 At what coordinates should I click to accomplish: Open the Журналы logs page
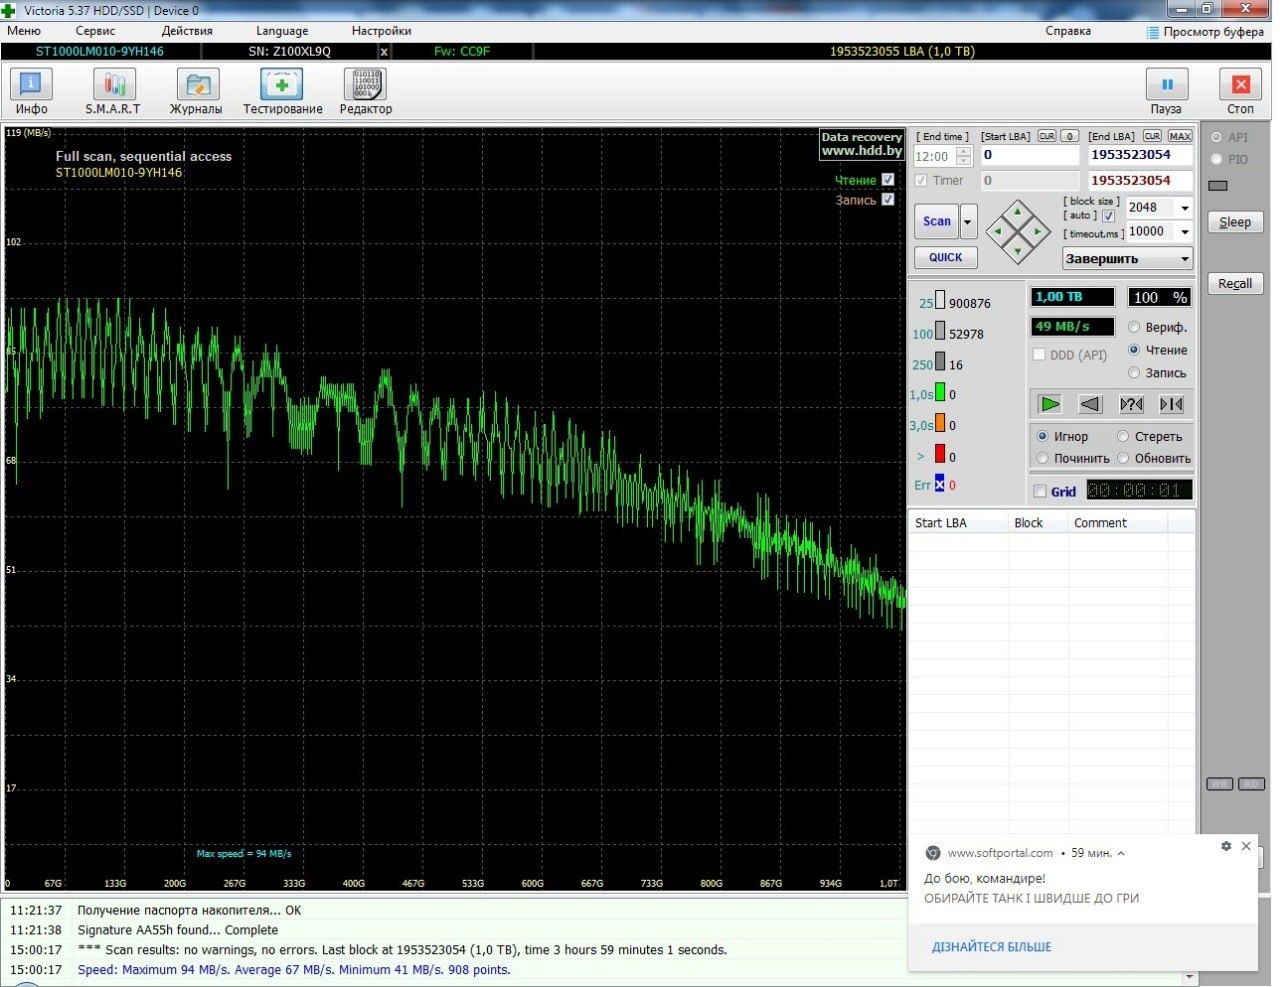coord(196,92)
